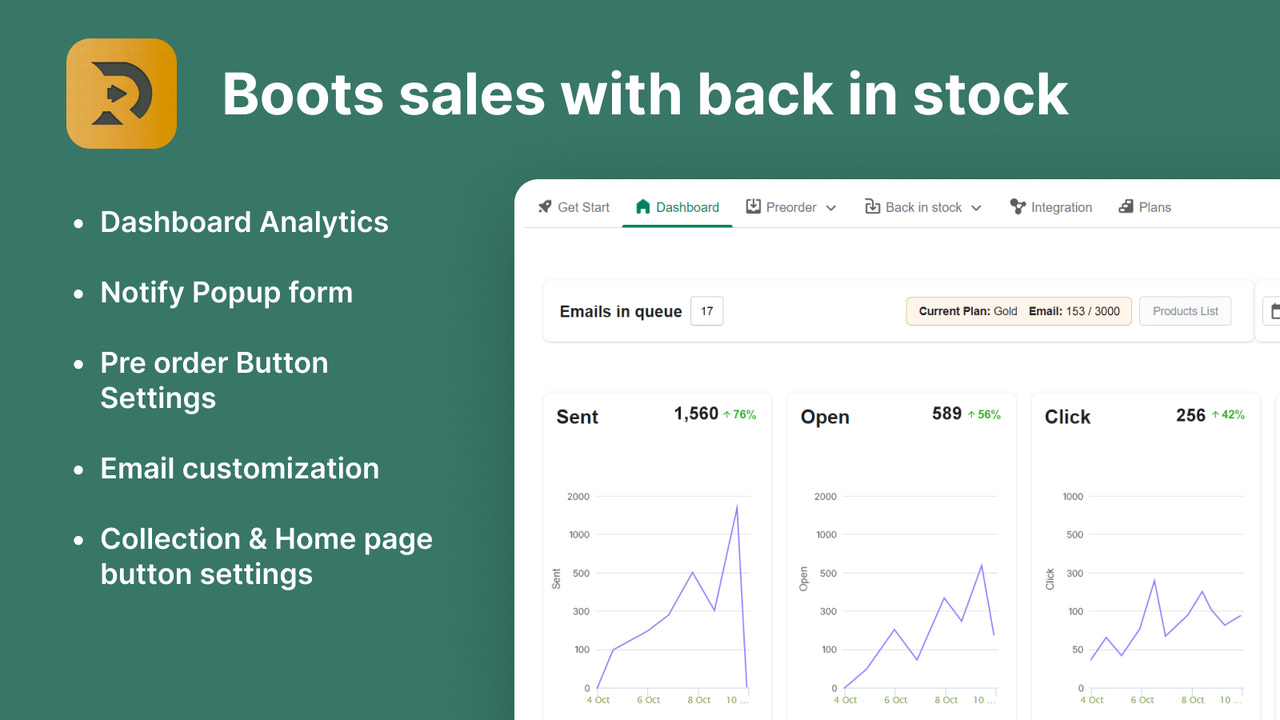Click the Sent 76% increase indicator
This screenshot has width=1280, height=720.
[x=739, y=414]
